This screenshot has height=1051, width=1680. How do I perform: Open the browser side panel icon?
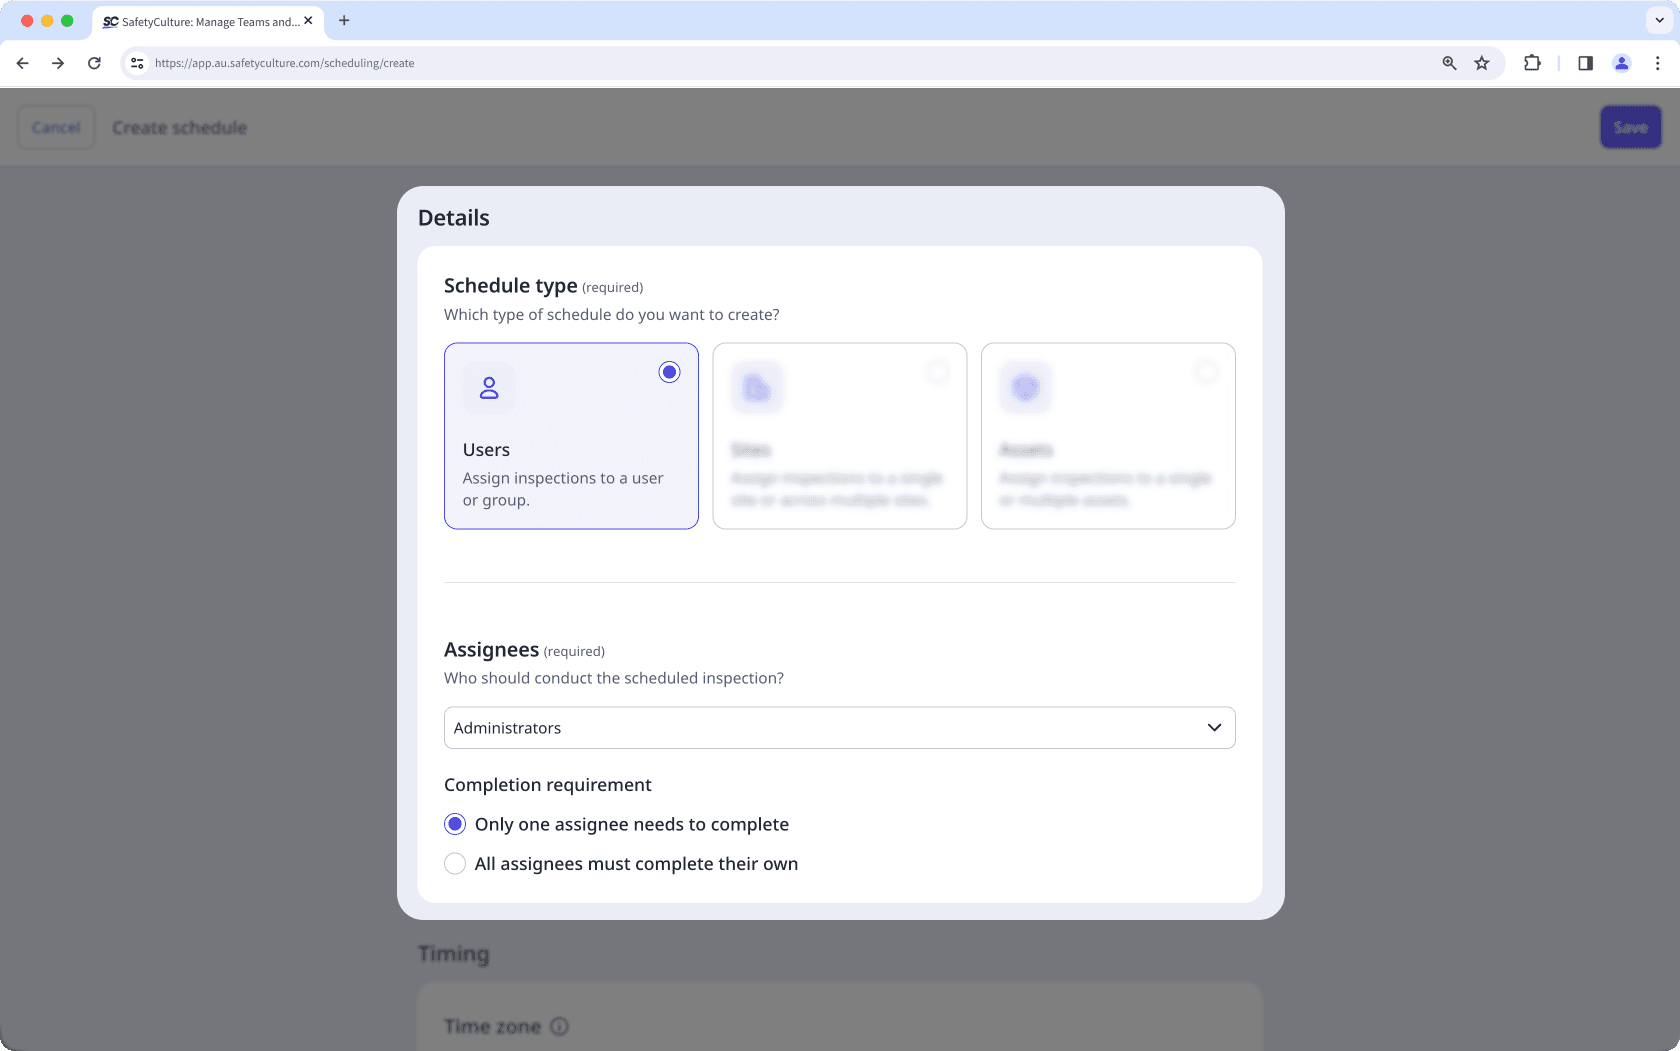1584,62
